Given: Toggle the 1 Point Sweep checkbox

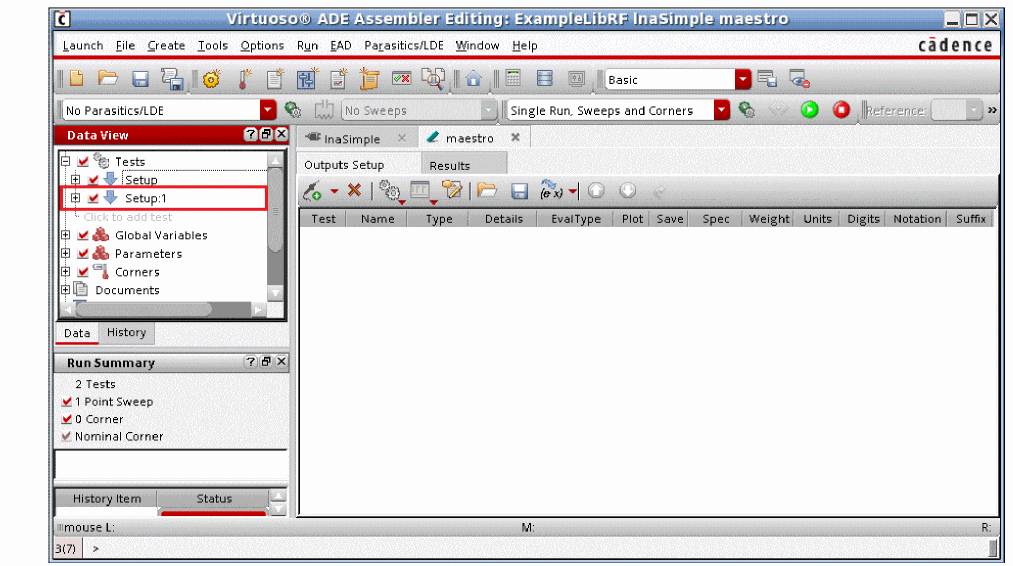Looking at the screenshot, I should (67, 401).
